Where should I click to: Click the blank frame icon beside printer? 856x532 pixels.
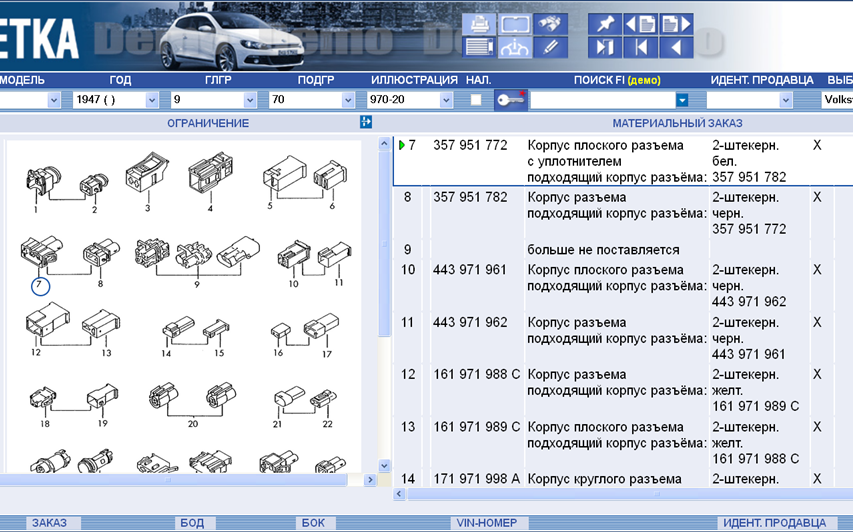coord(515,25)
